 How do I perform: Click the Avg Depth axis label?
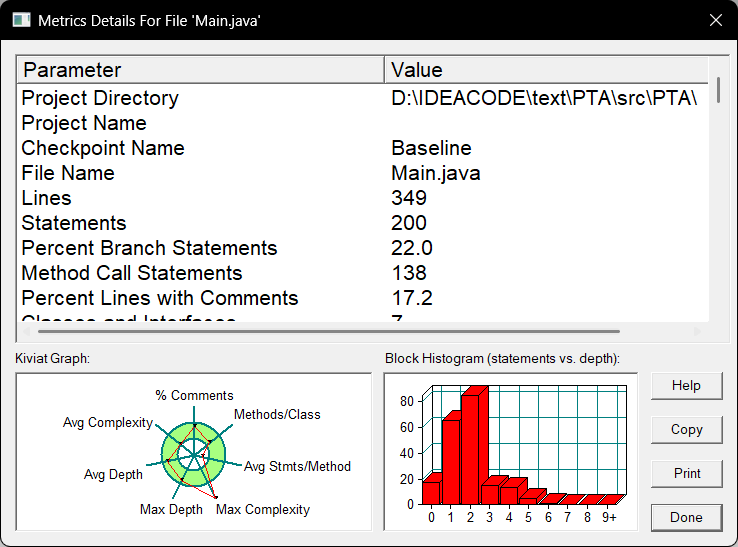click(113, 474)
